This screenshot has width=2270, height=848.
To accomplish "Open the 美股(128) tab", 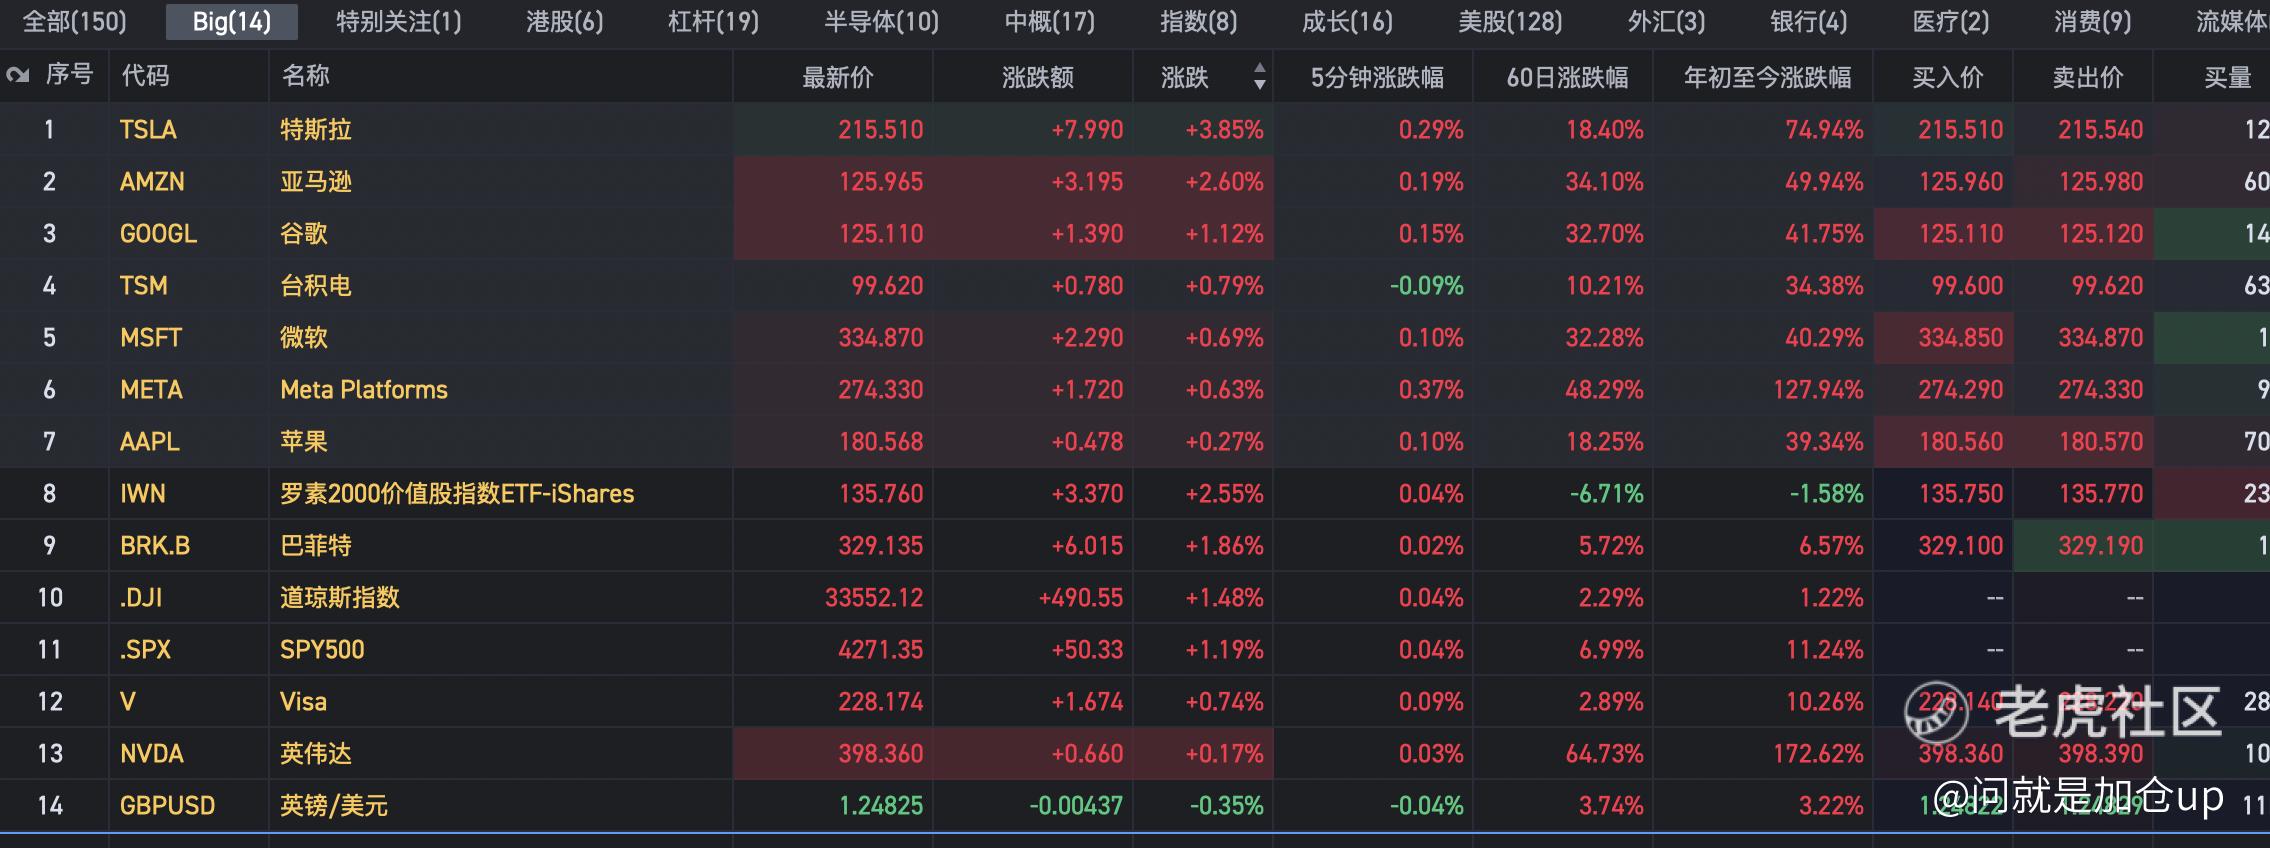I will point(1509,21).
